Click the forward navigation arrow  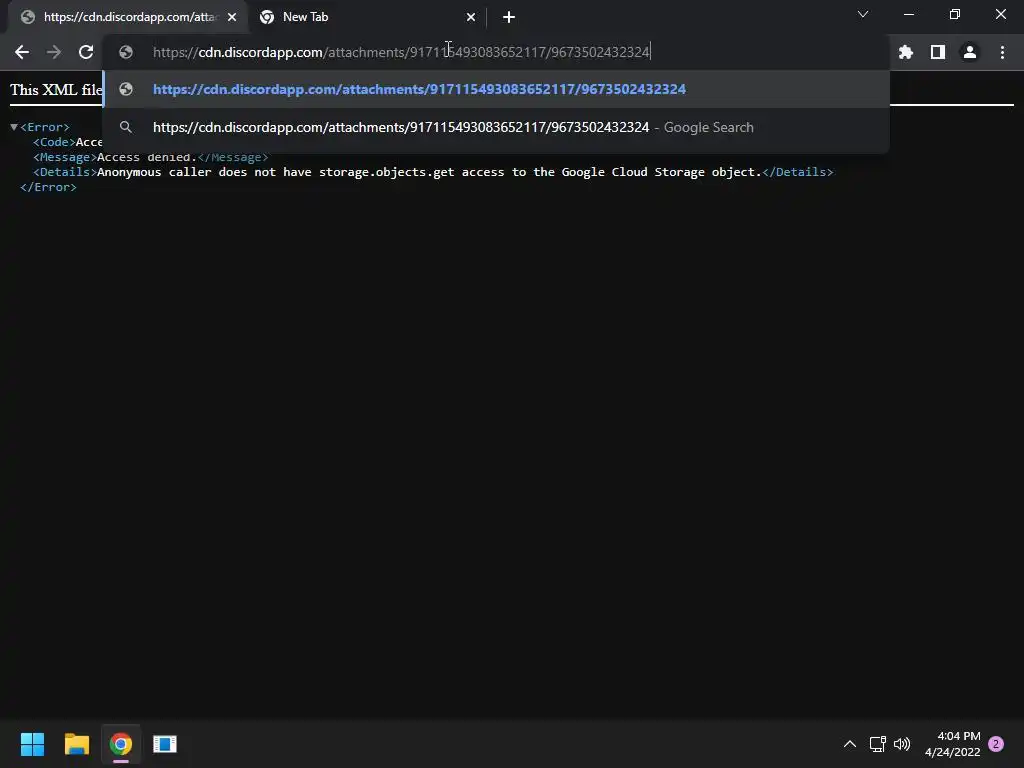(54, 52)
